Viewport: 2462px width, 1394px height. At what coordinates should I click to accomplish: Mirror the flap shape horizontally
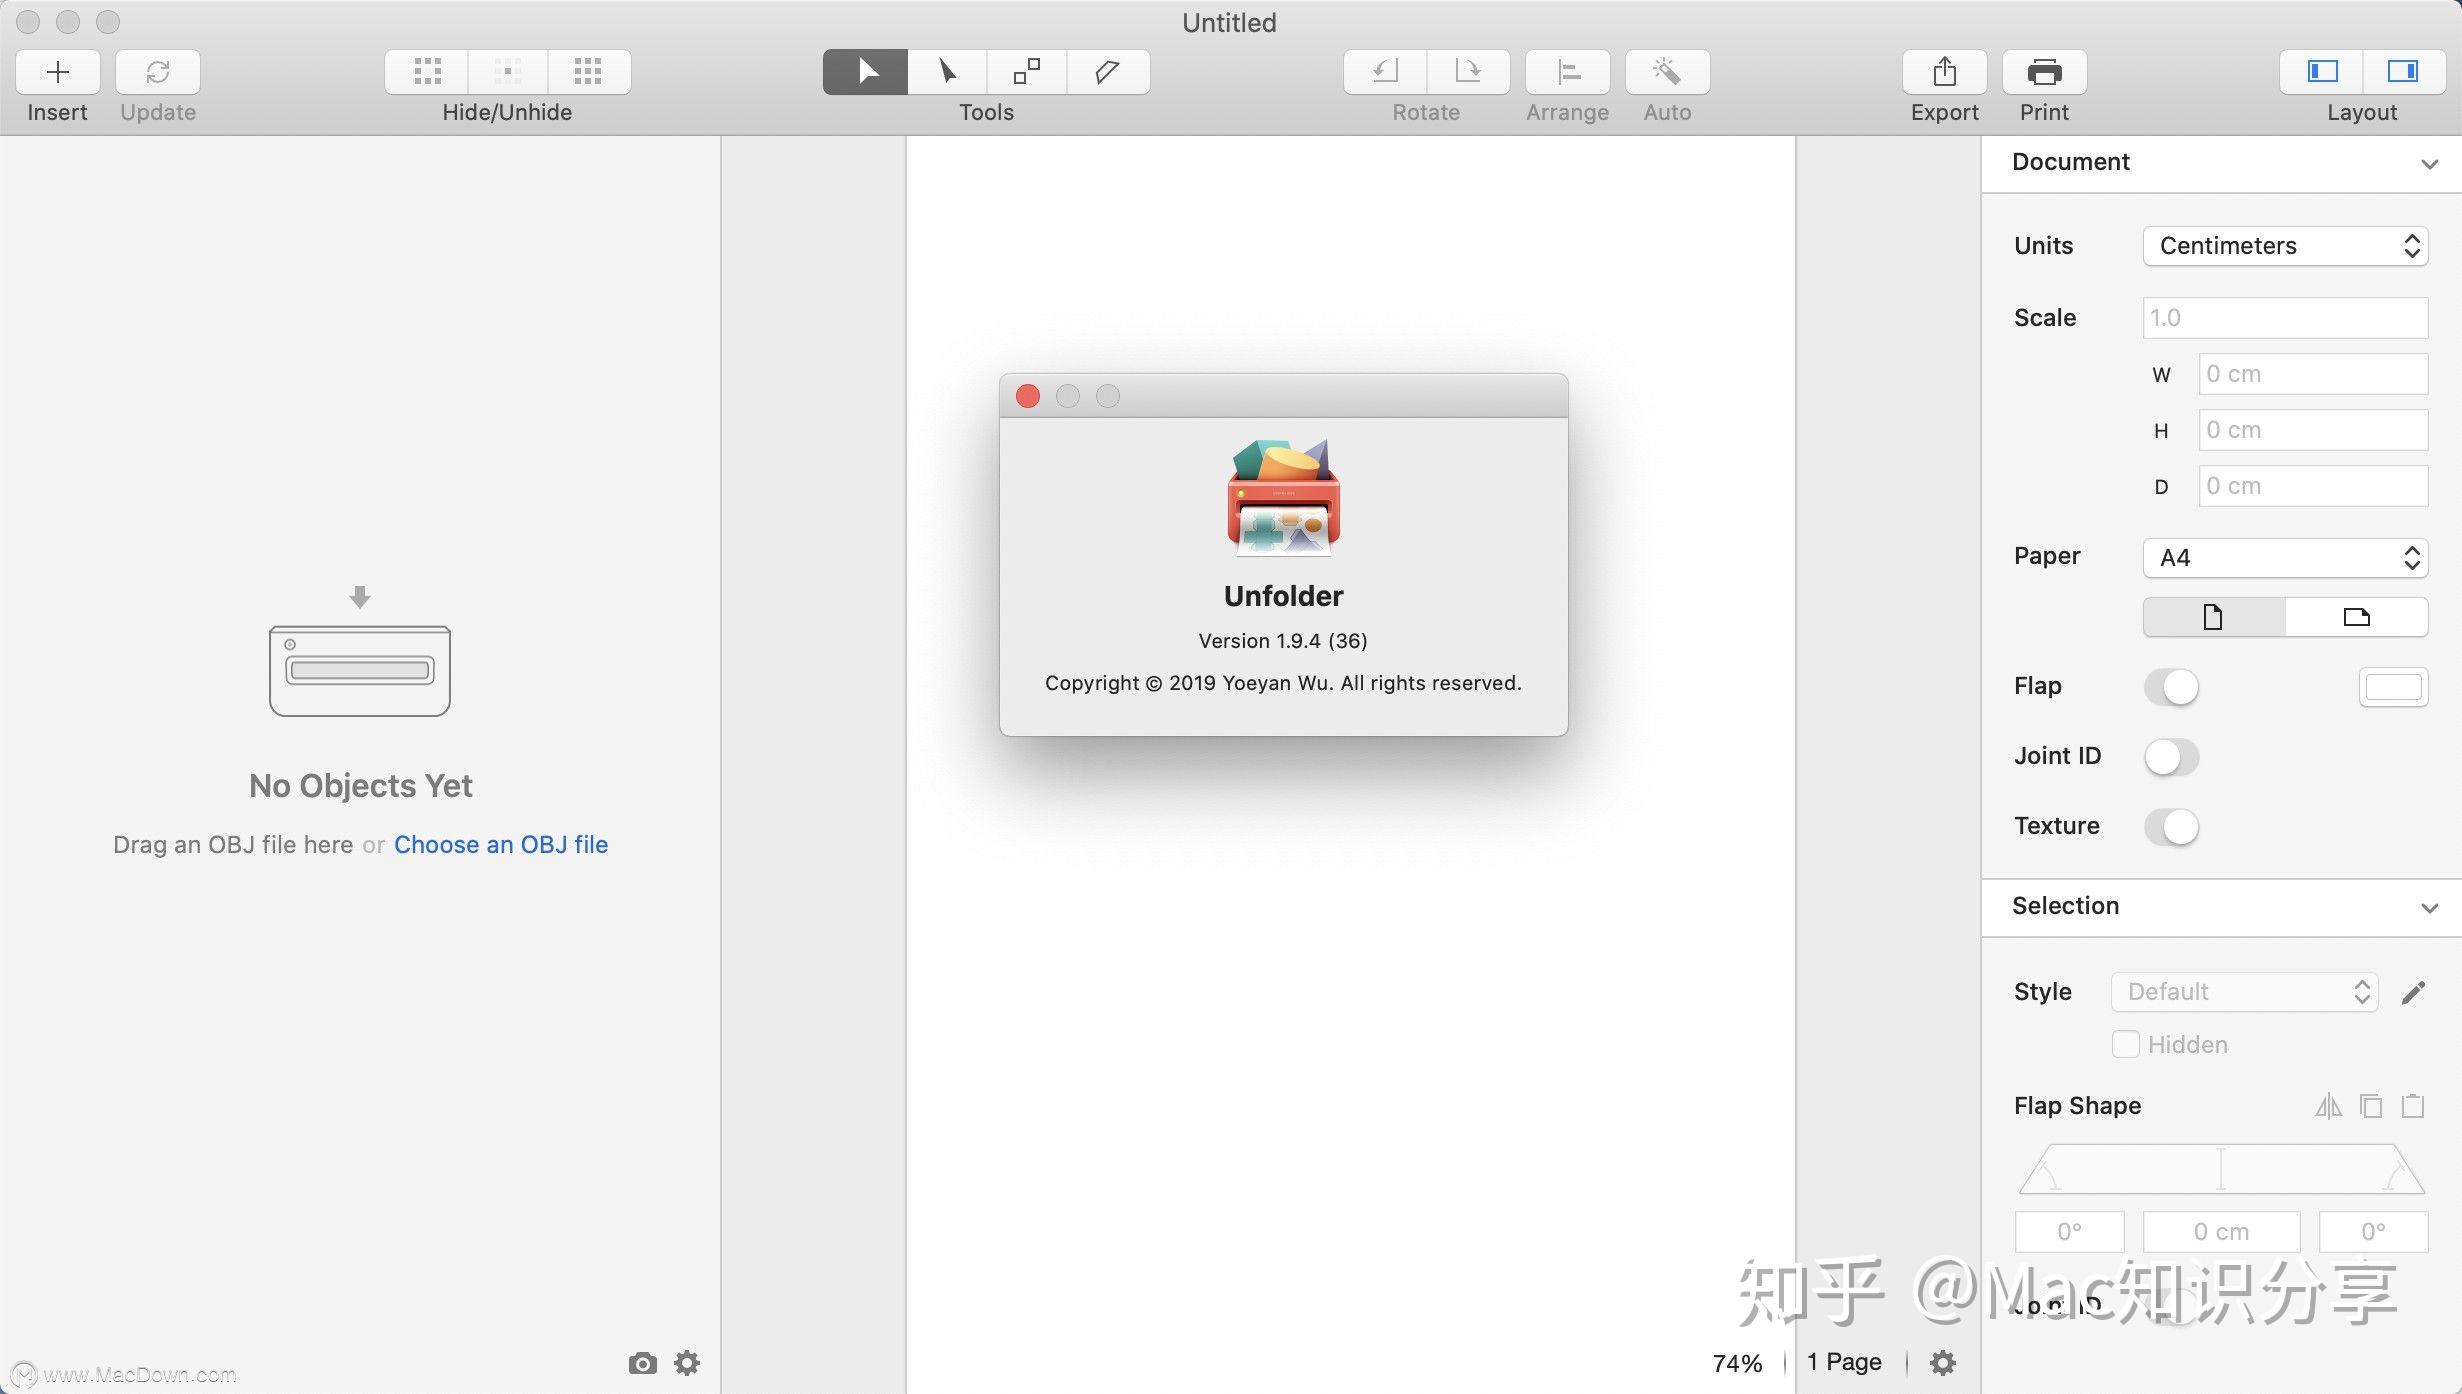2329,1105
